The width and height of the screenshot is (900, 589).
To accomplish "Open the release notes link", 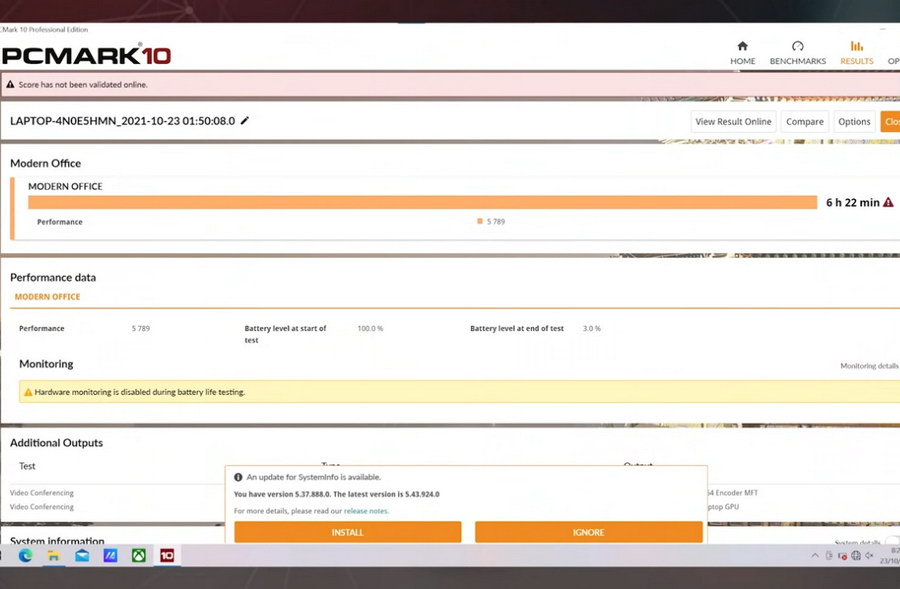I will 366,511.
